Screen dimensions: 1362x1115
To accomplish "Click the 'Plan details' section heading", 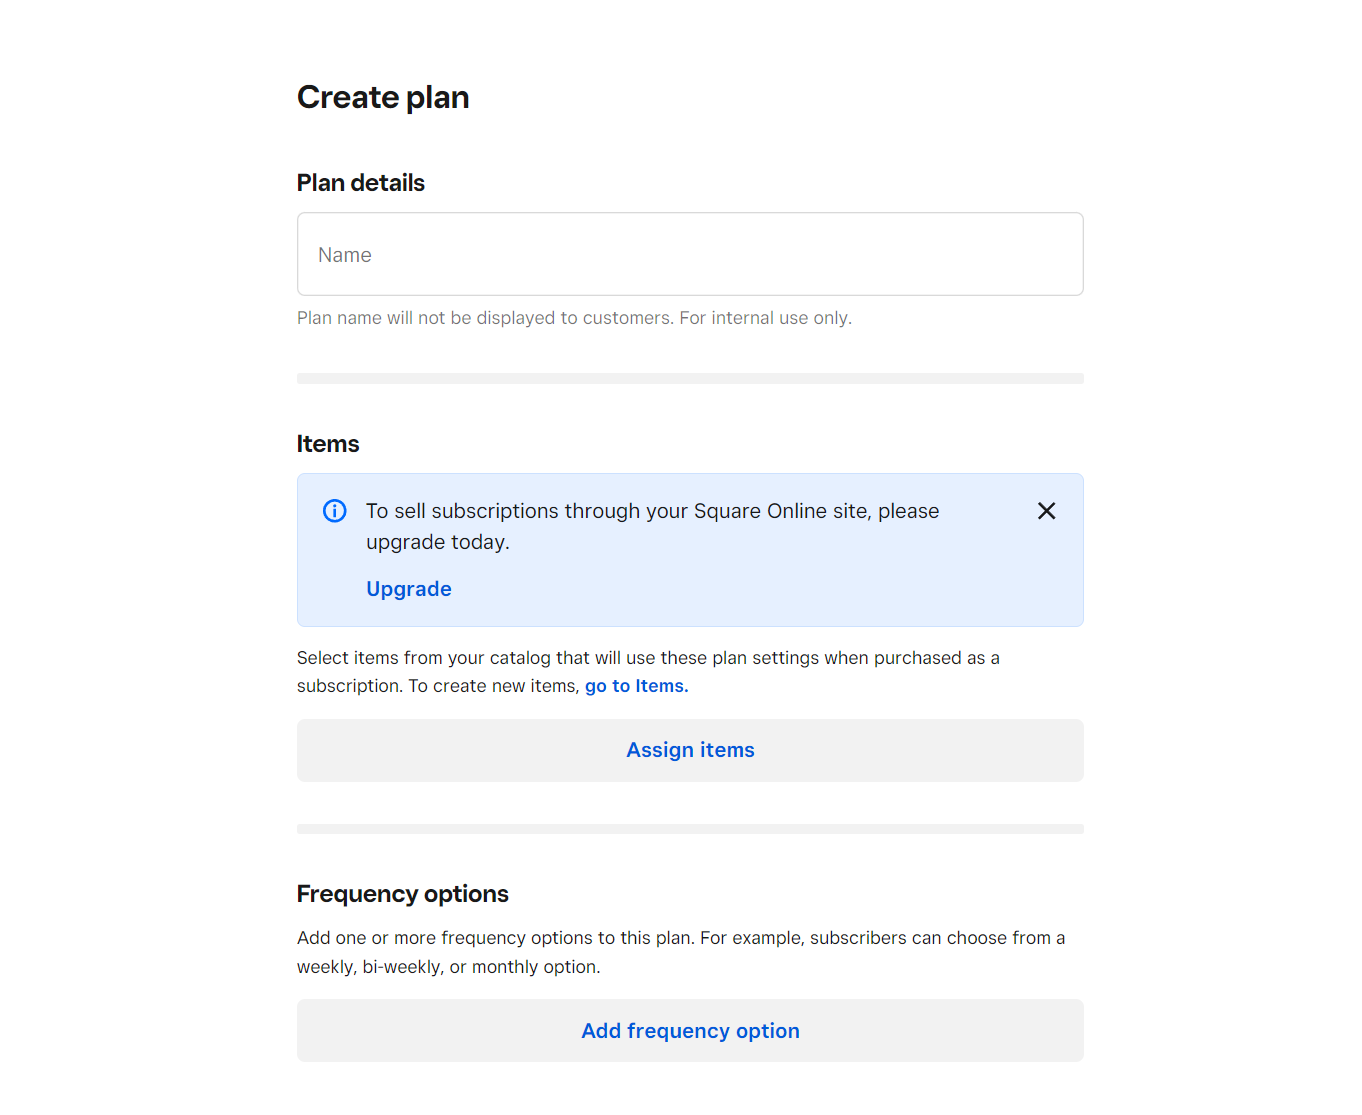I will click(361, 183).
